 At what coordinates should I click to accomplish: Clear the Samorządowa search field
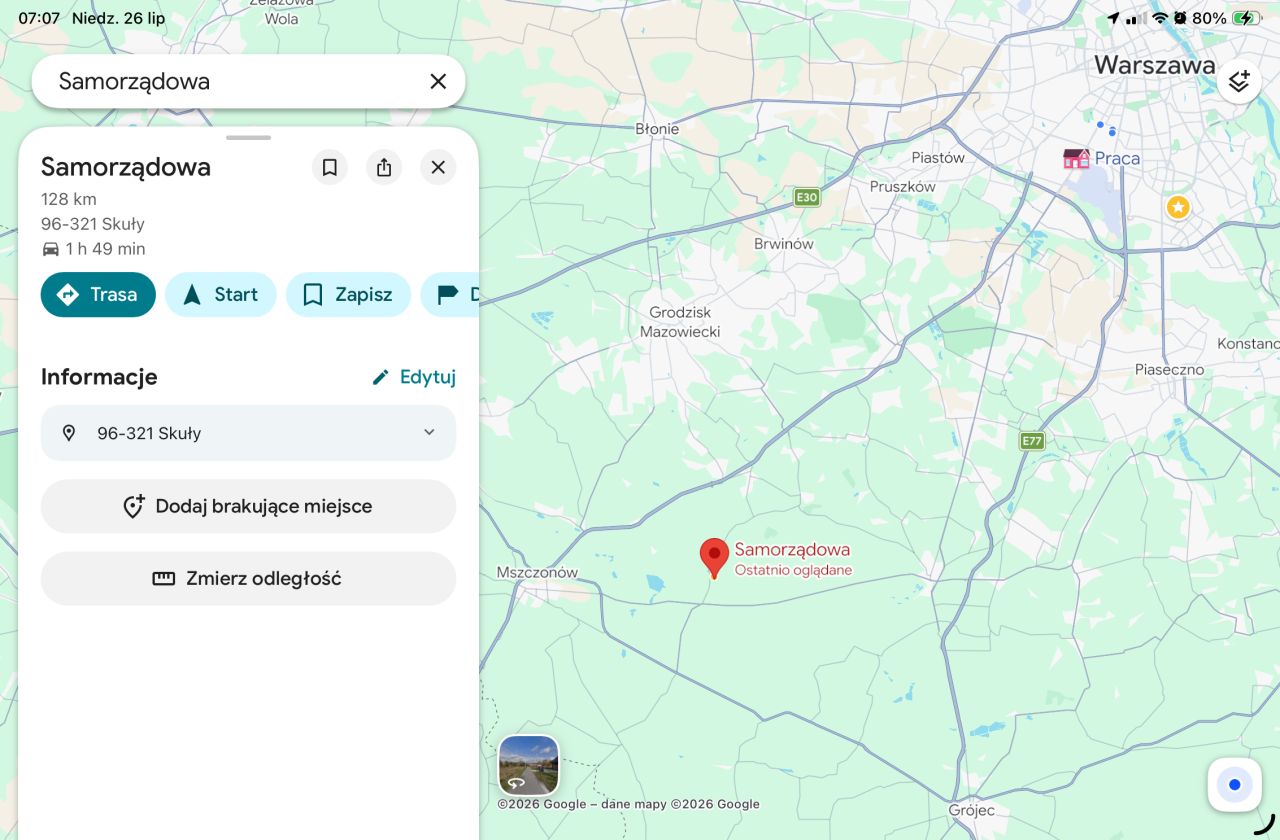coord(438,81)
